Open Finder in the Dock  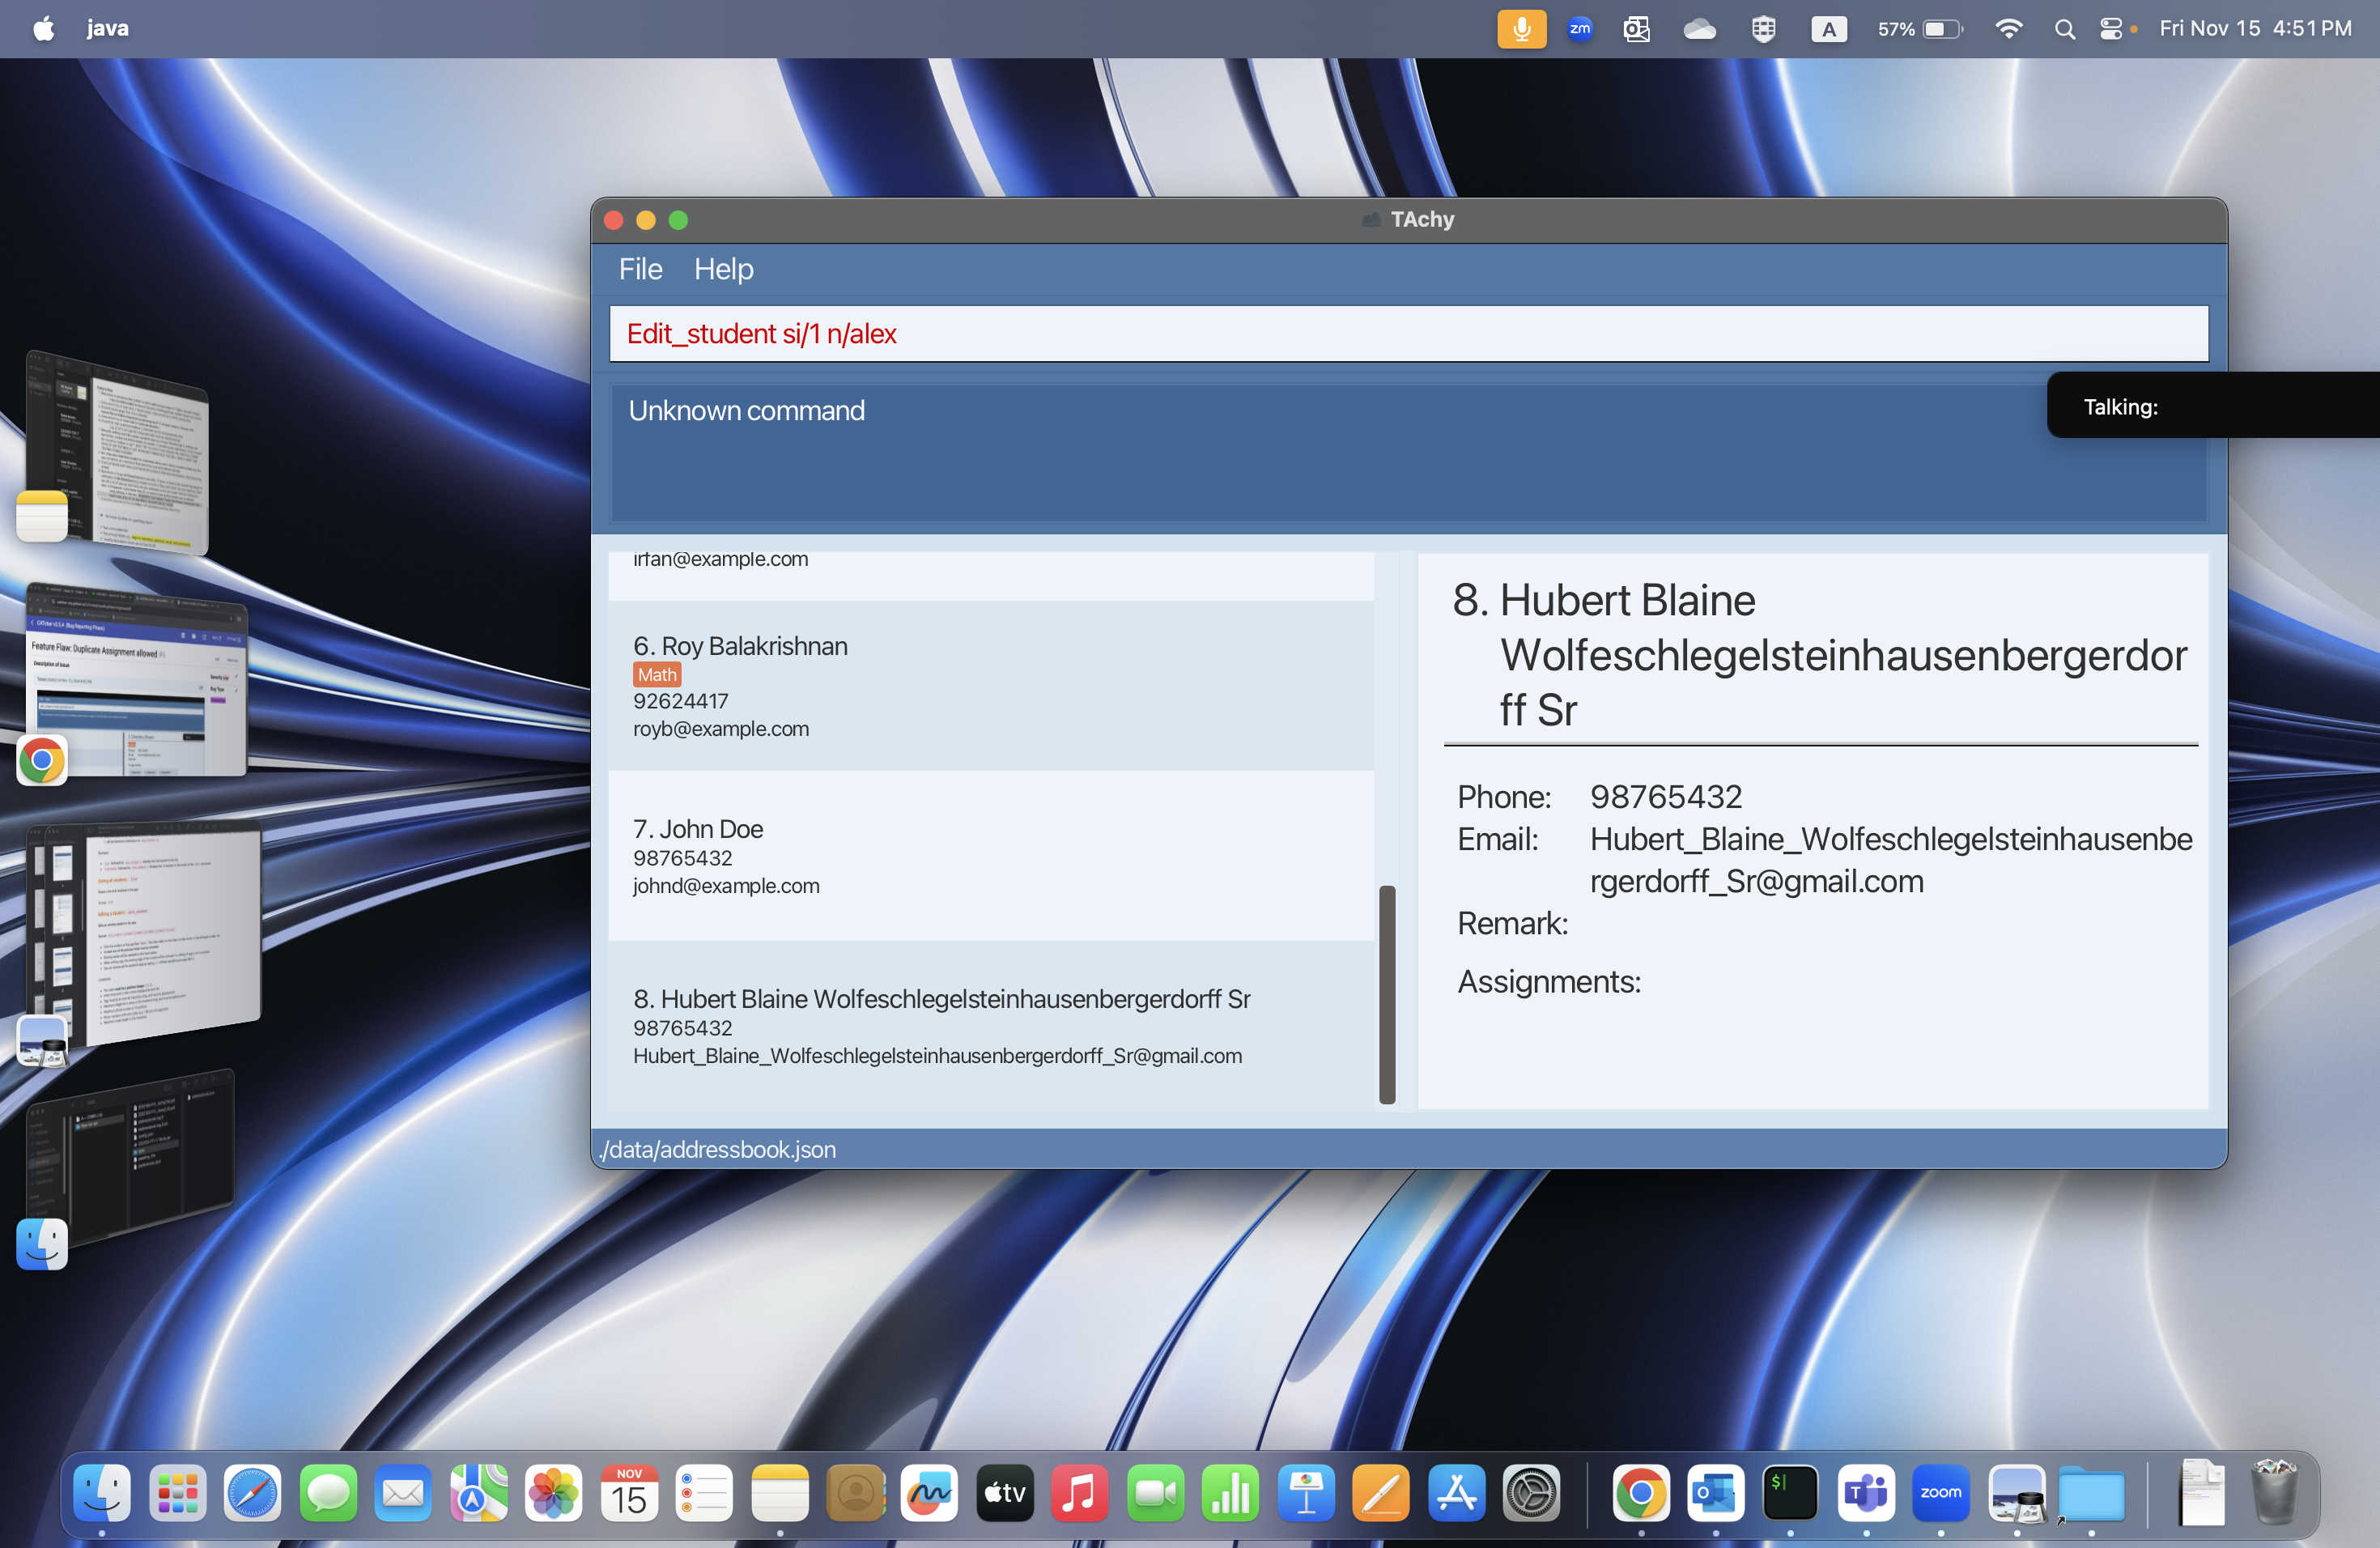tap(102, 1493)
